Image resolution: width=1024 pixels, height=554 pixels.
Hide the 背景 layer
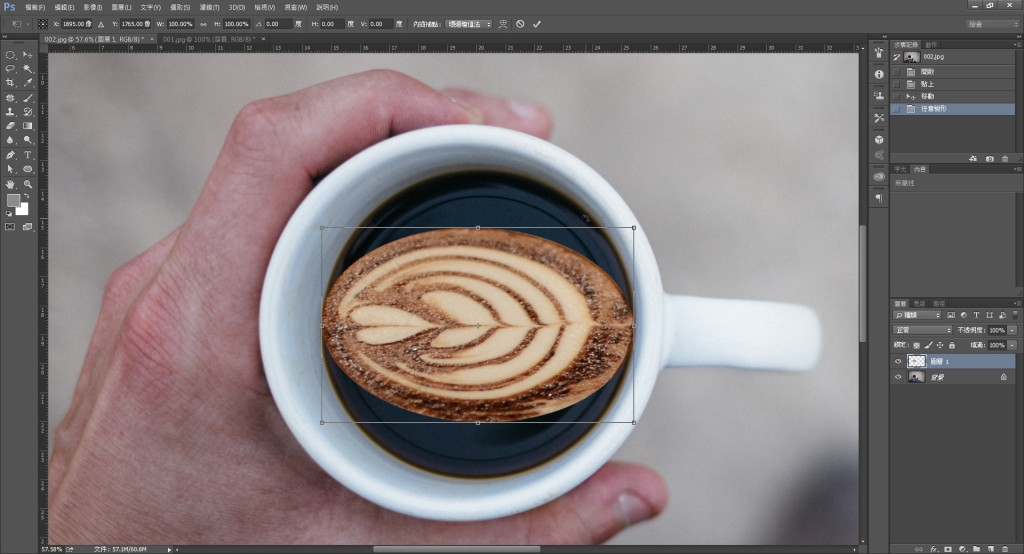(897, 378)
